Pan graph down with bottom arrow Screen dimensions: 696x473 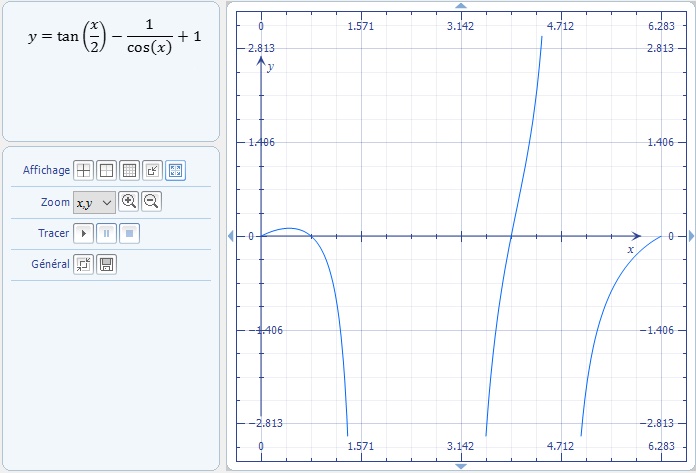460,466
